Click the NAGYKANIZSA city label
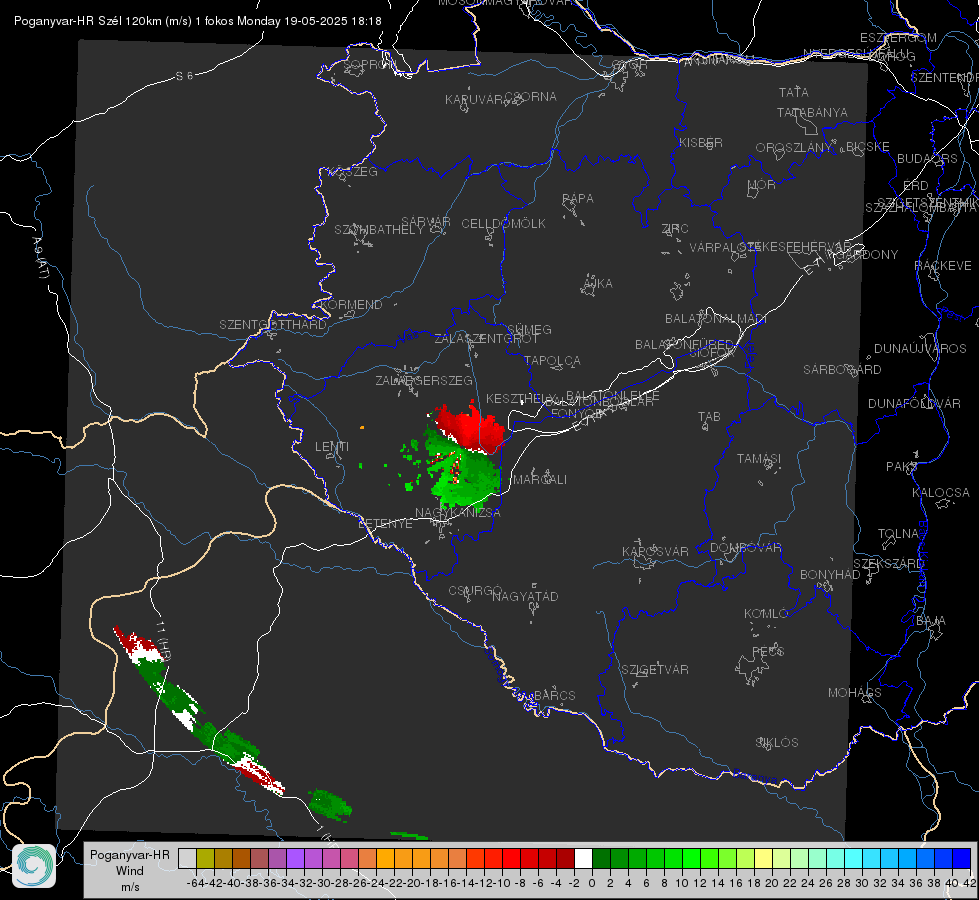979x900 pixels. pyautogui.click(x=458, y=513)
